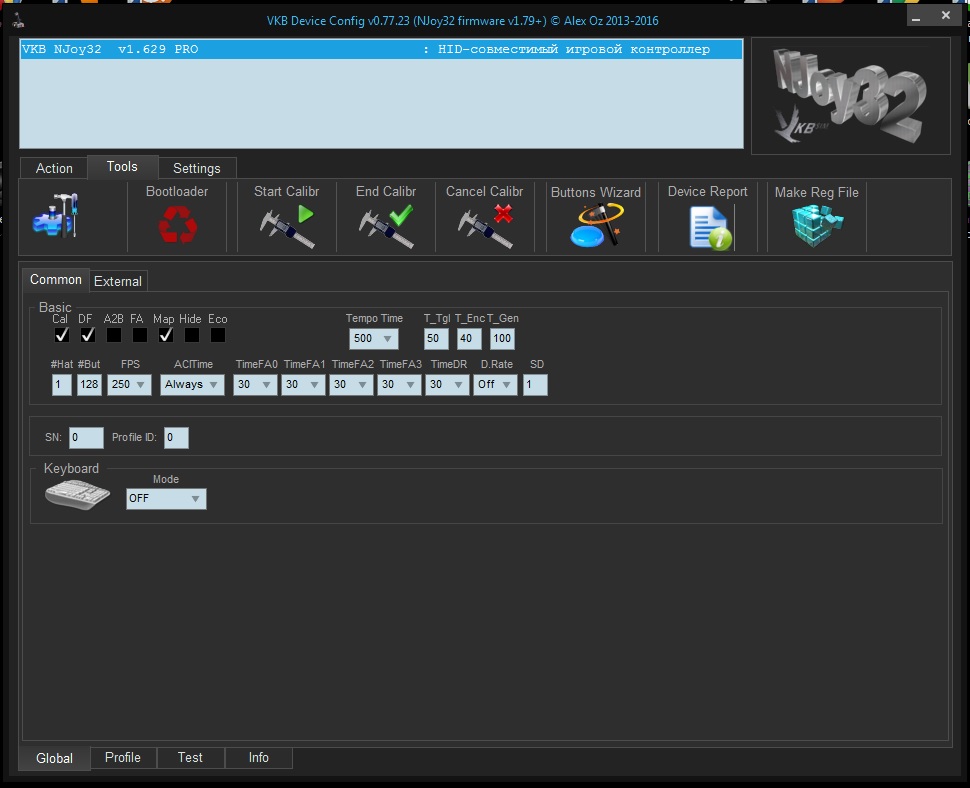Screen dimensions: 970x788
Task: Minimize the VKB Device Config window
Action: [x=916, y=16]
